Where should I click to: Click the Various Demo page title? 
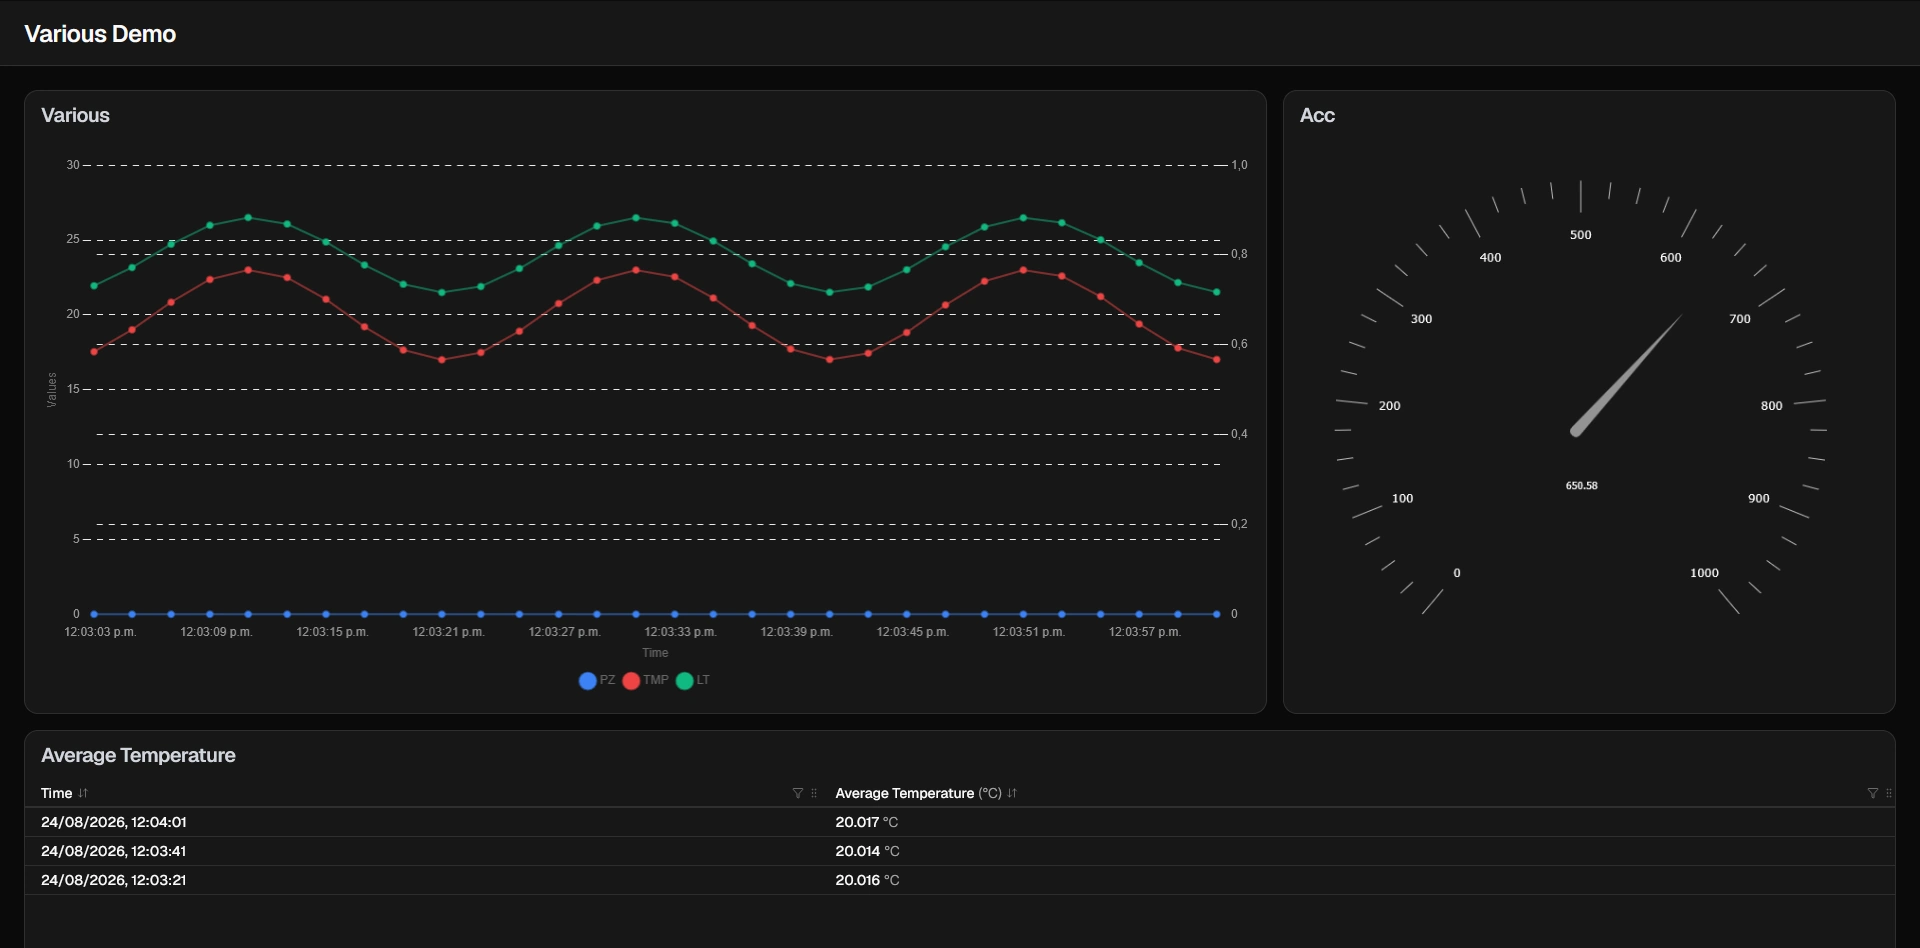100,34
